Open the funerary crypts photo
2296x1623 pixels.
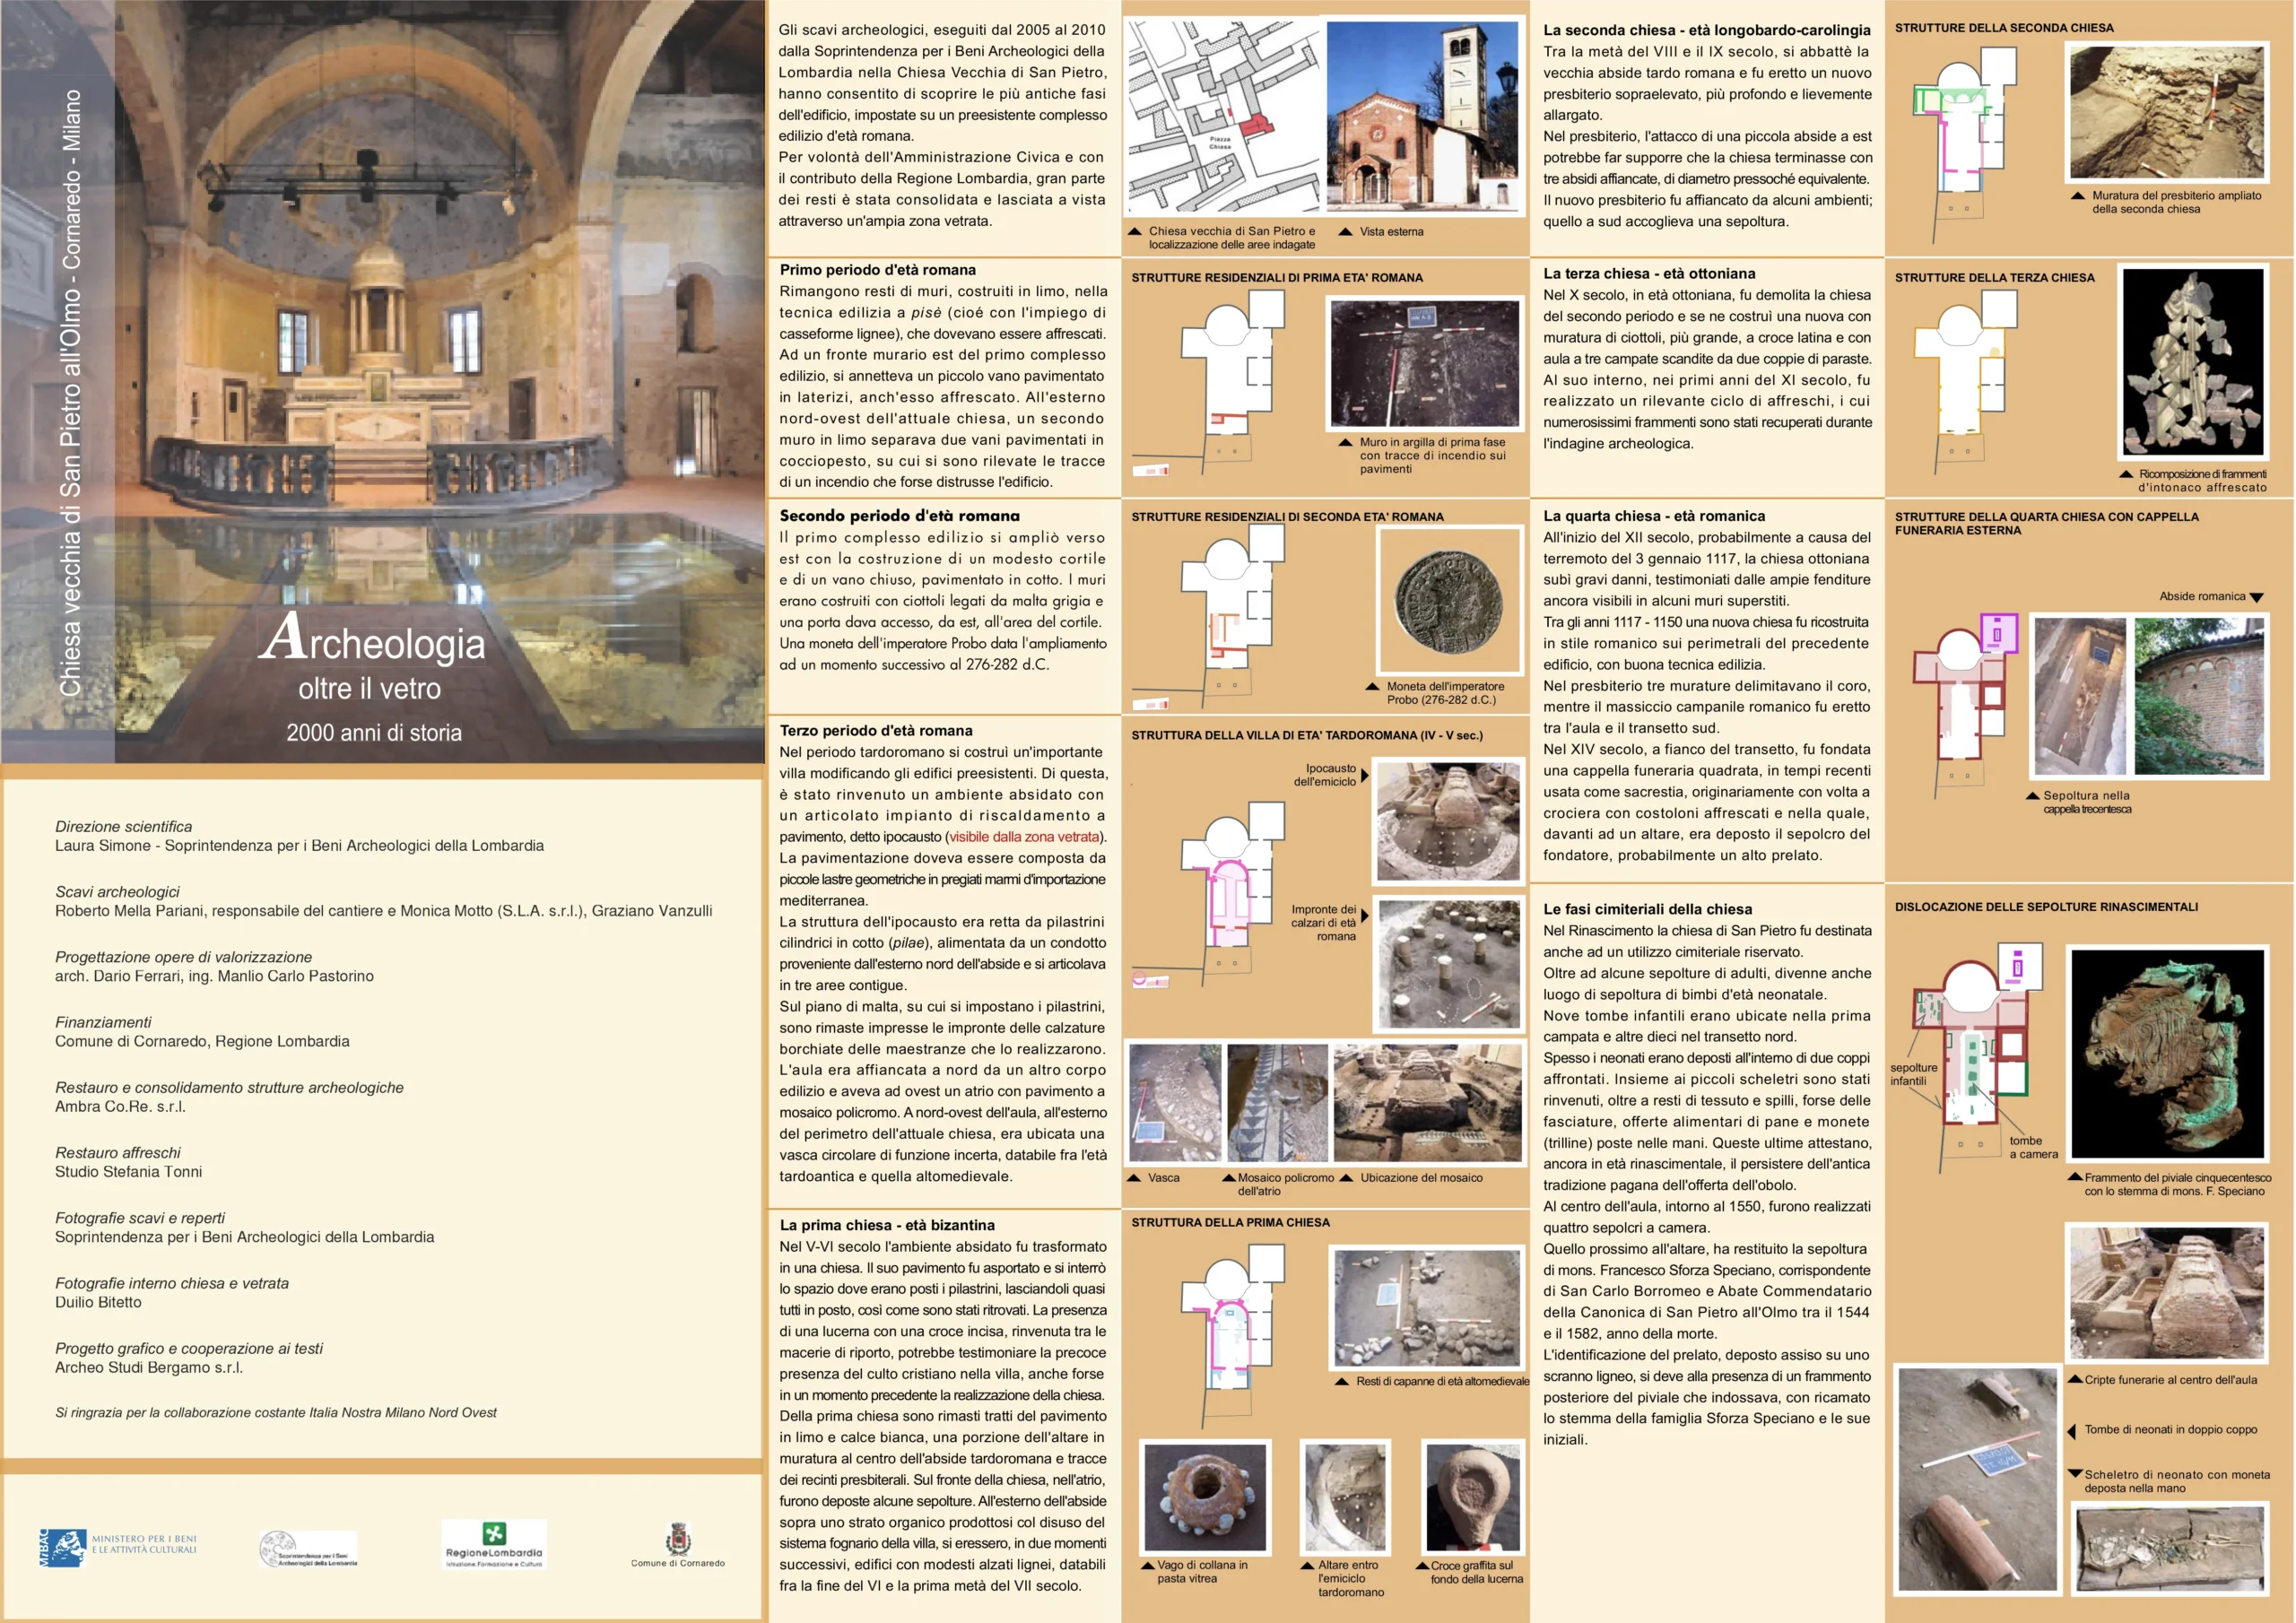2167,1292
